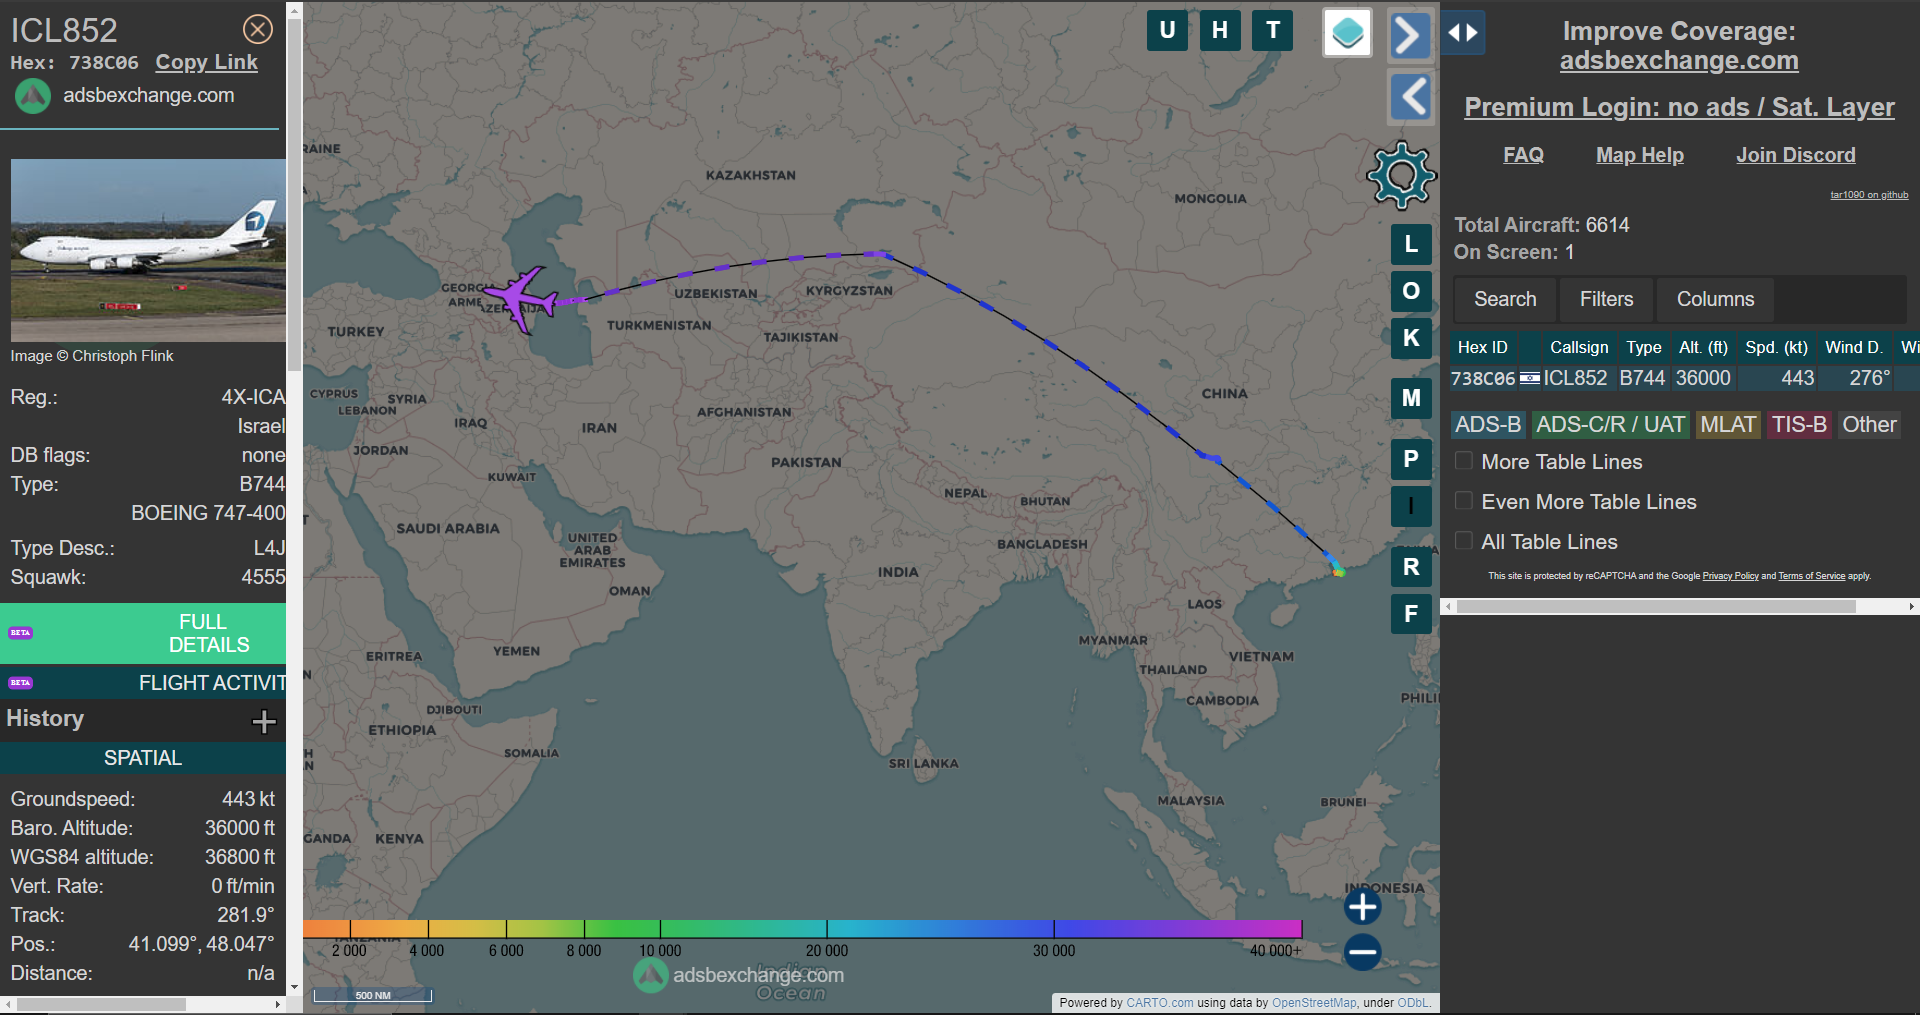The width and height of the screenshot is (1920, 1015).
Task: Open map settings gear icon
Action: tap(1401, 176)
